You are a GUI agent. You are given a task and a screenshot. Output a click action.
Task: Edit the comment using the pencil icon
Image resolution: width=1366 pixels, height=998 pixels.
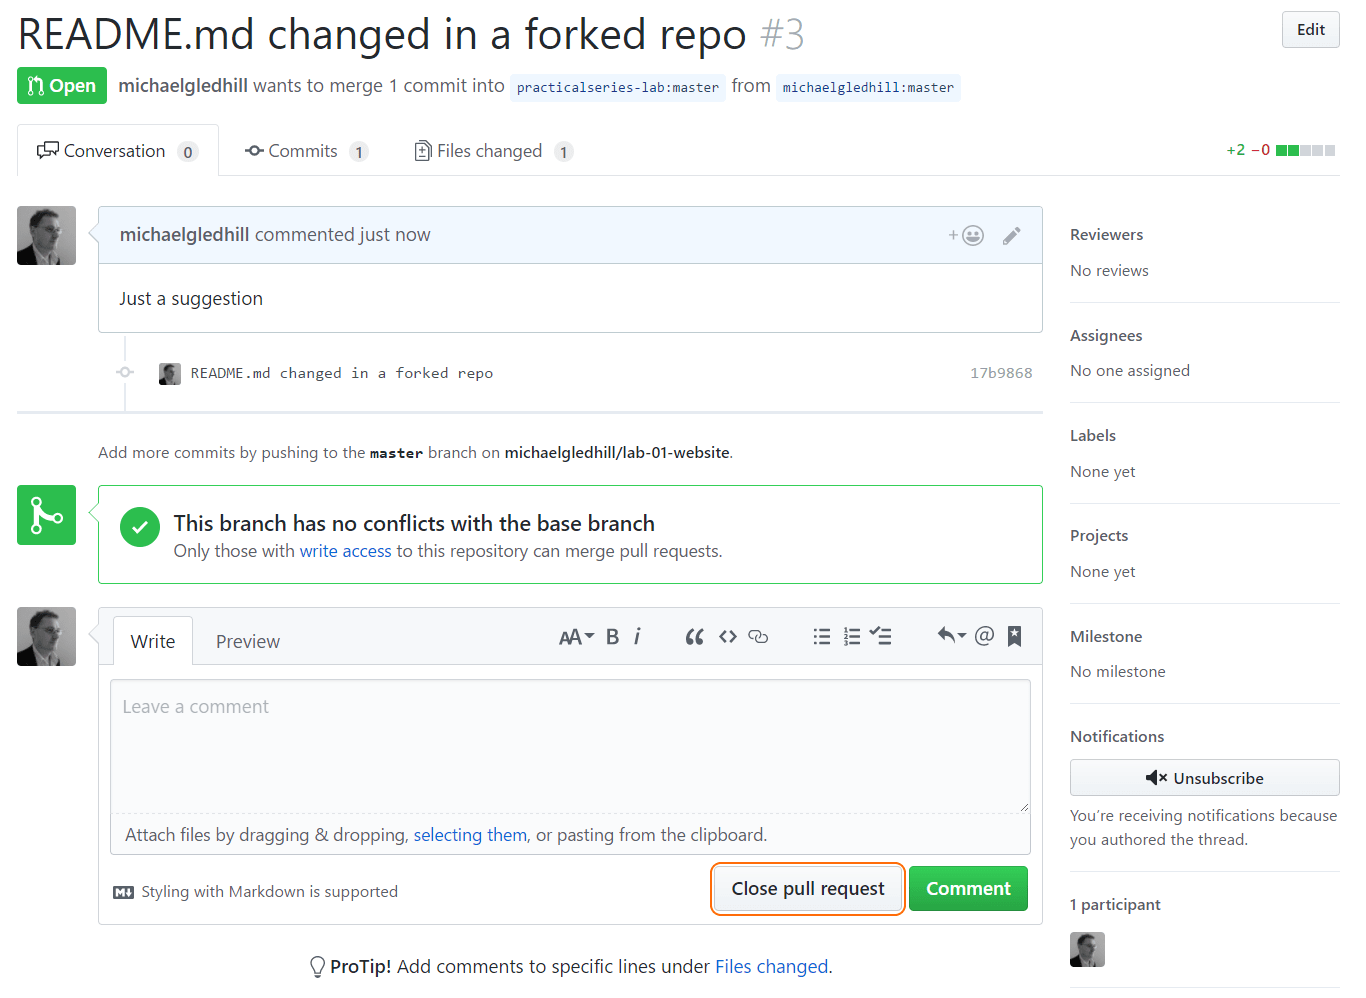(1011, 235)
